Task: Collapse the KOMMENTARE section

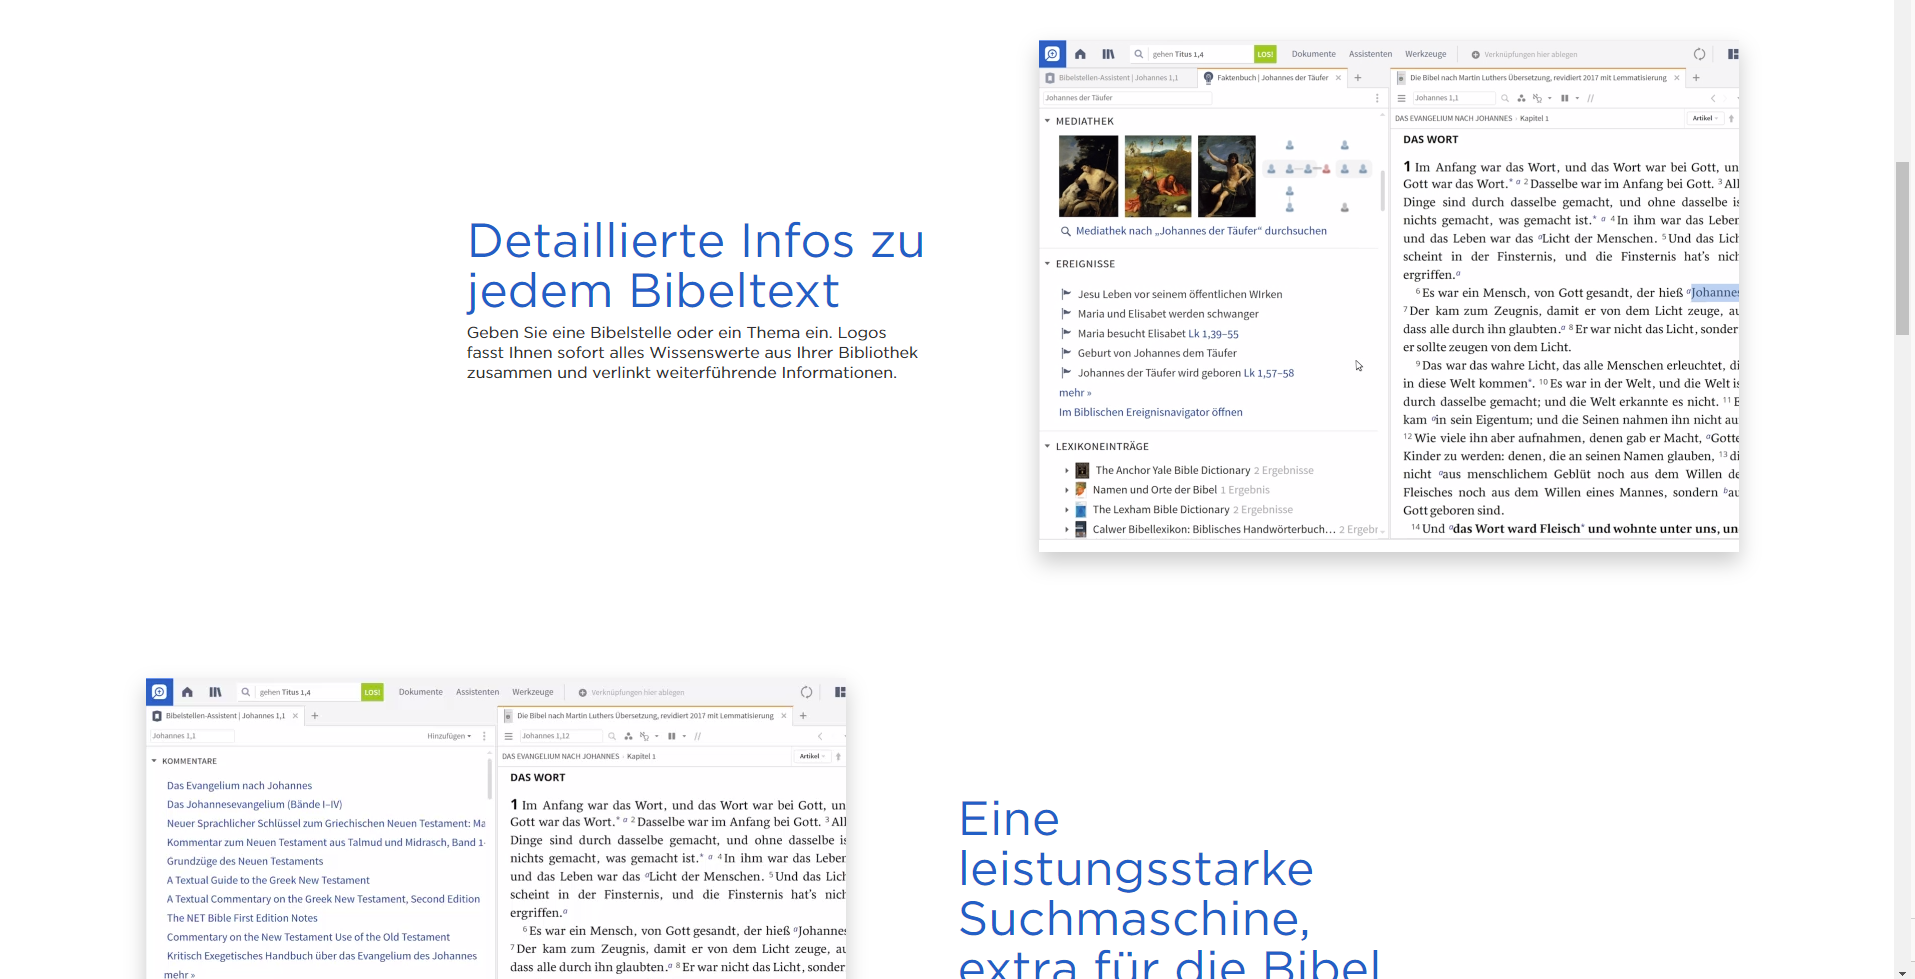Action: pos(154,761)
